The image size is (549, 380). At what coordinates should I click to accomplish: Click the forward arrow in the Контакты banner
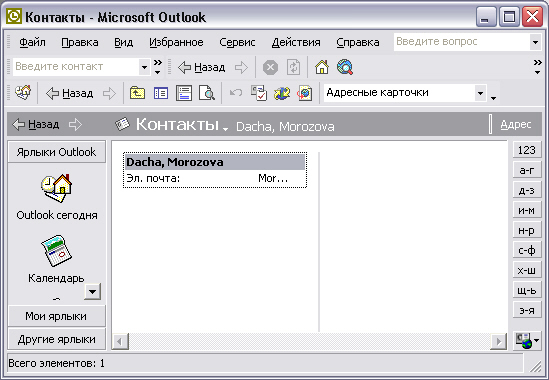(75, 124)
